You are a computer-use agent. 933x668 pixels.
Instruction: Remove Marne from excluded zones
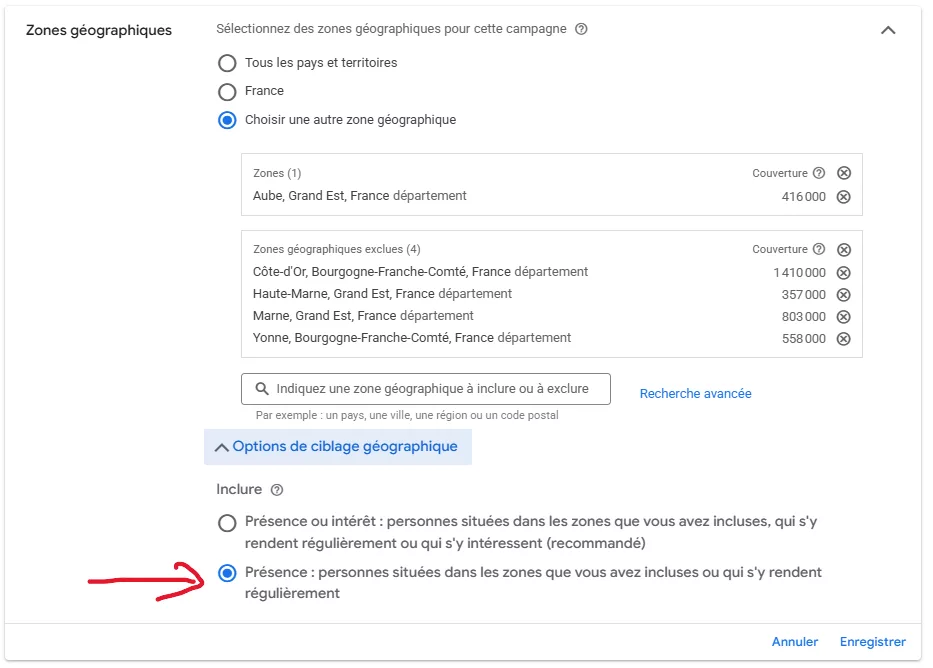[843, 317]
